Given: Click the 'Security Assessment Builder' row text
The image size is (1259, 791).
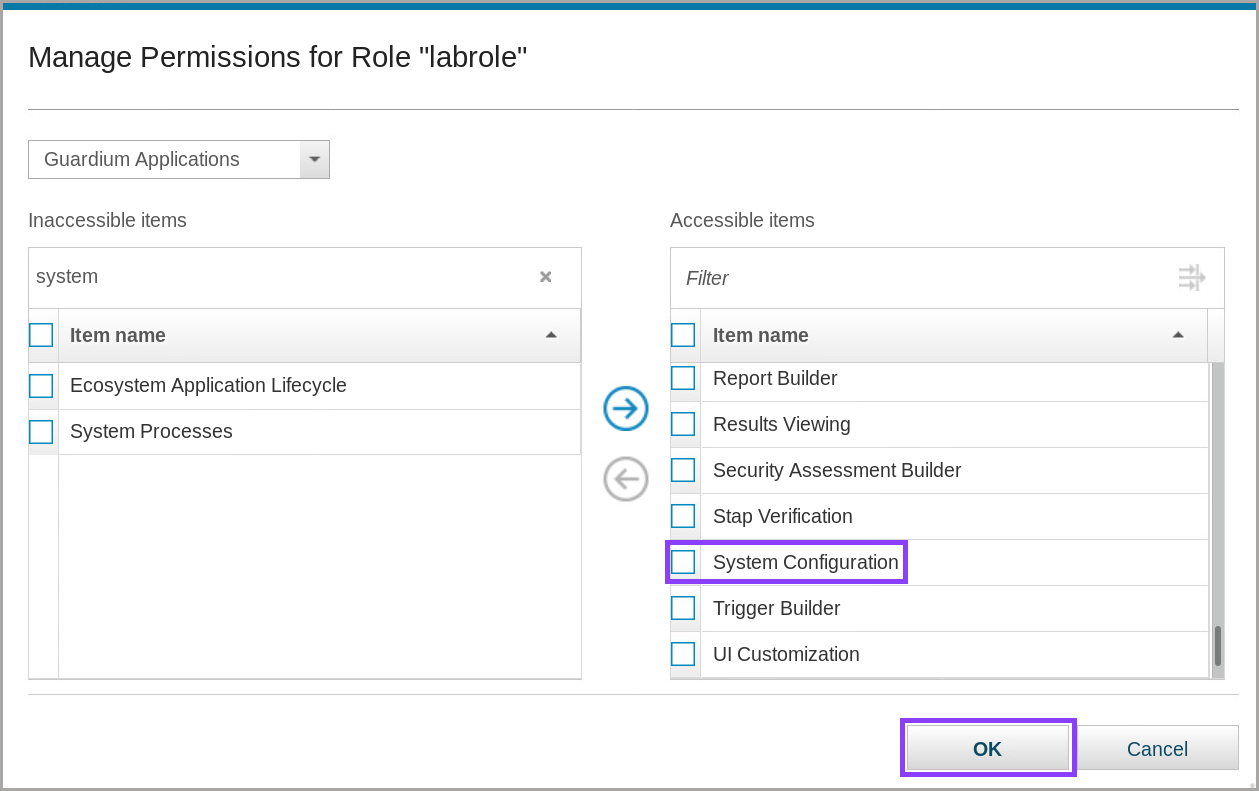Looking at the screenshot, I should [x=837, y=470].
